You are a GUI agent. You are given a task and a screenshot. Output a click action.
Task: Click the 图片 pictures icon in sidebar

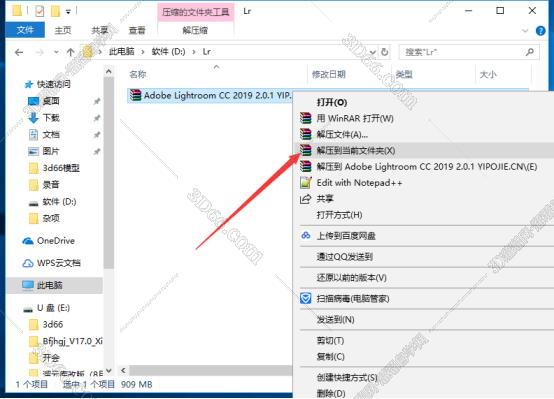[x=33, y=151]
